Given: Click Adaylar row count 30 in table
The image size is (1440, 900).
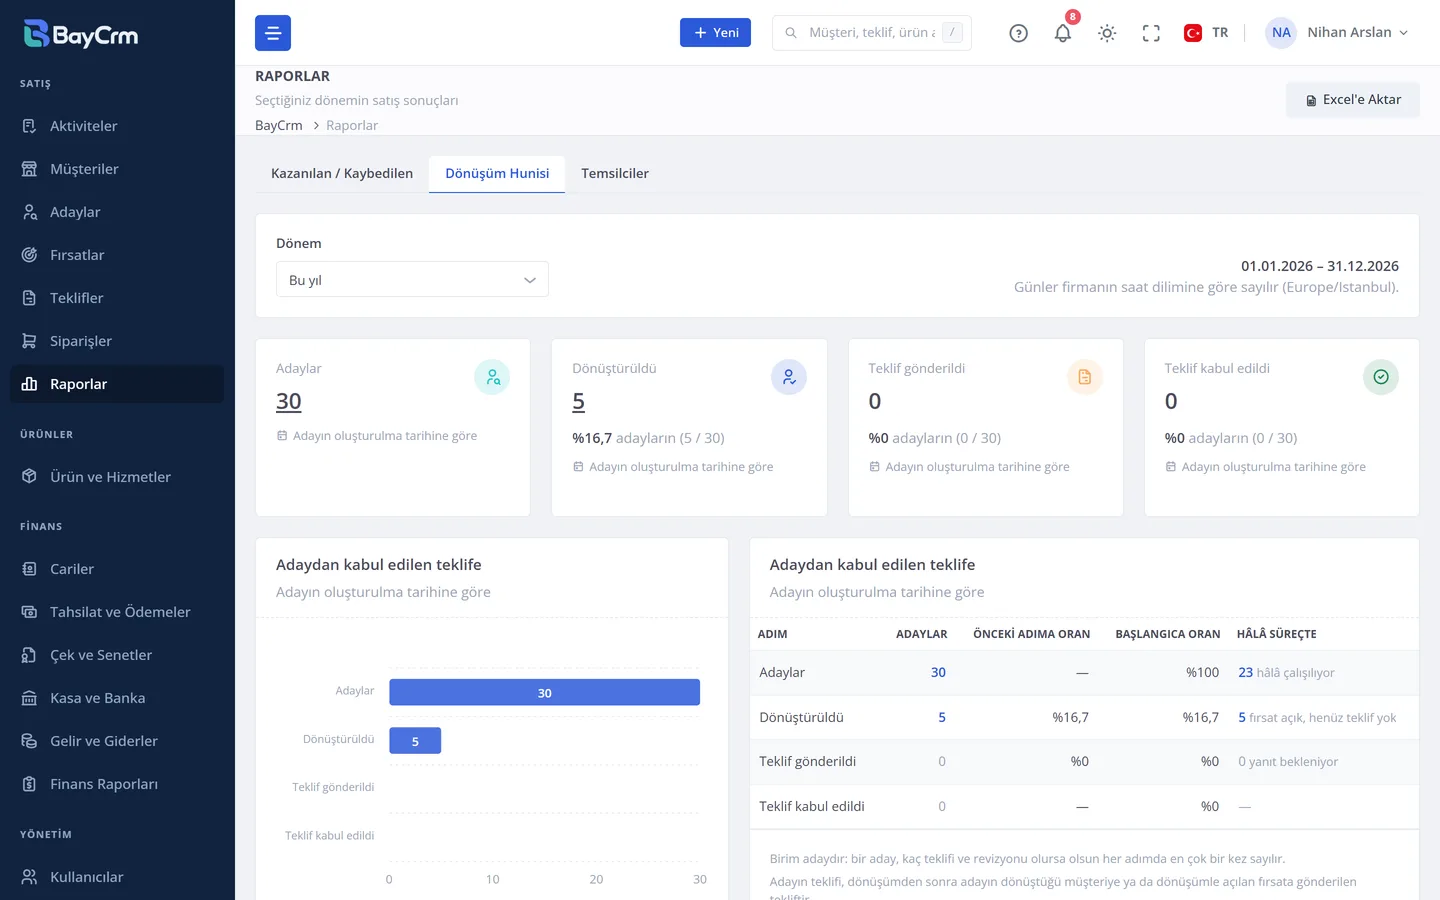Looking at the screenshot, I should click(938, 673).
